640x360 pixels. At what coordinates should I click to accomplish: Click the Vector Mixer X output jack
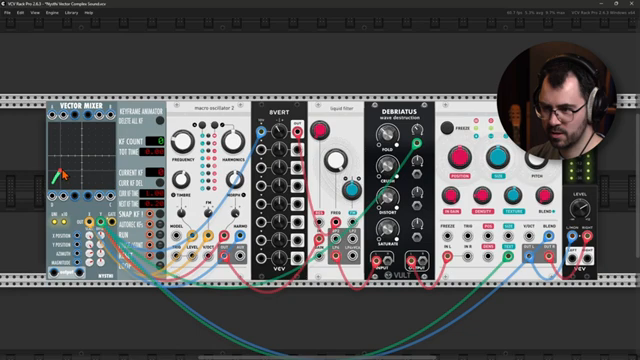pos(89,222)
